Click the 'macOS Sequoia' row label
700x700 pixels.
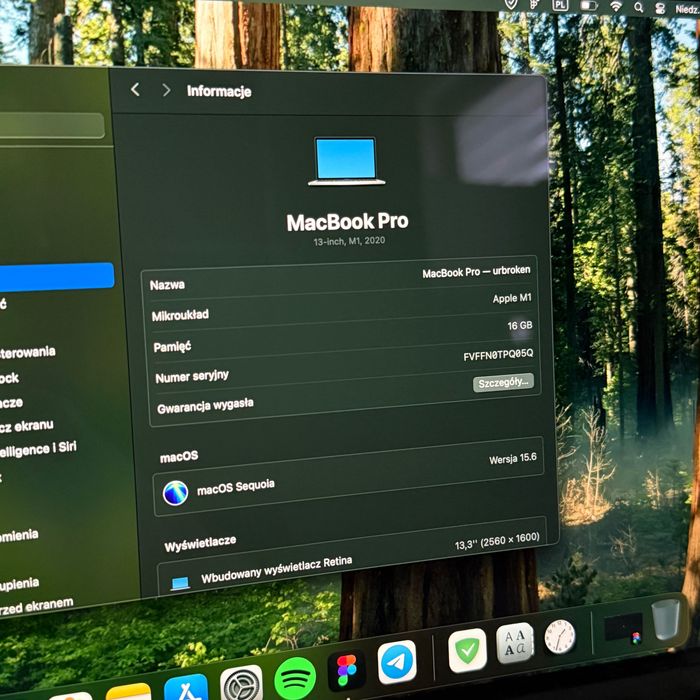coord(236,487)
